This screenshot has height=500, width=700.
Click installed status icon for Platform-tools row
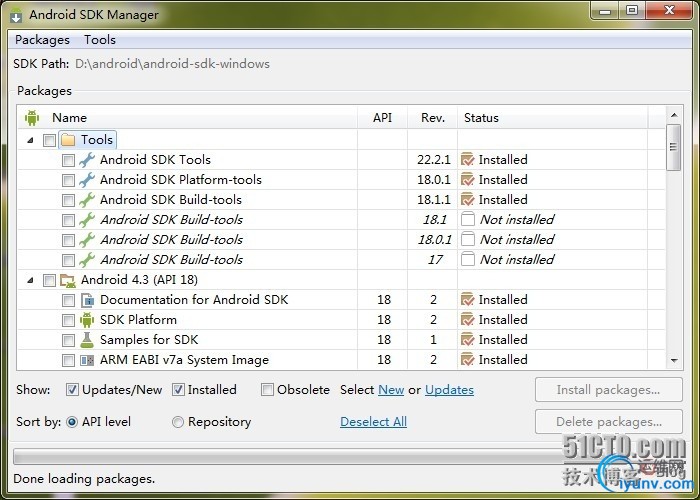coord(467,179)
